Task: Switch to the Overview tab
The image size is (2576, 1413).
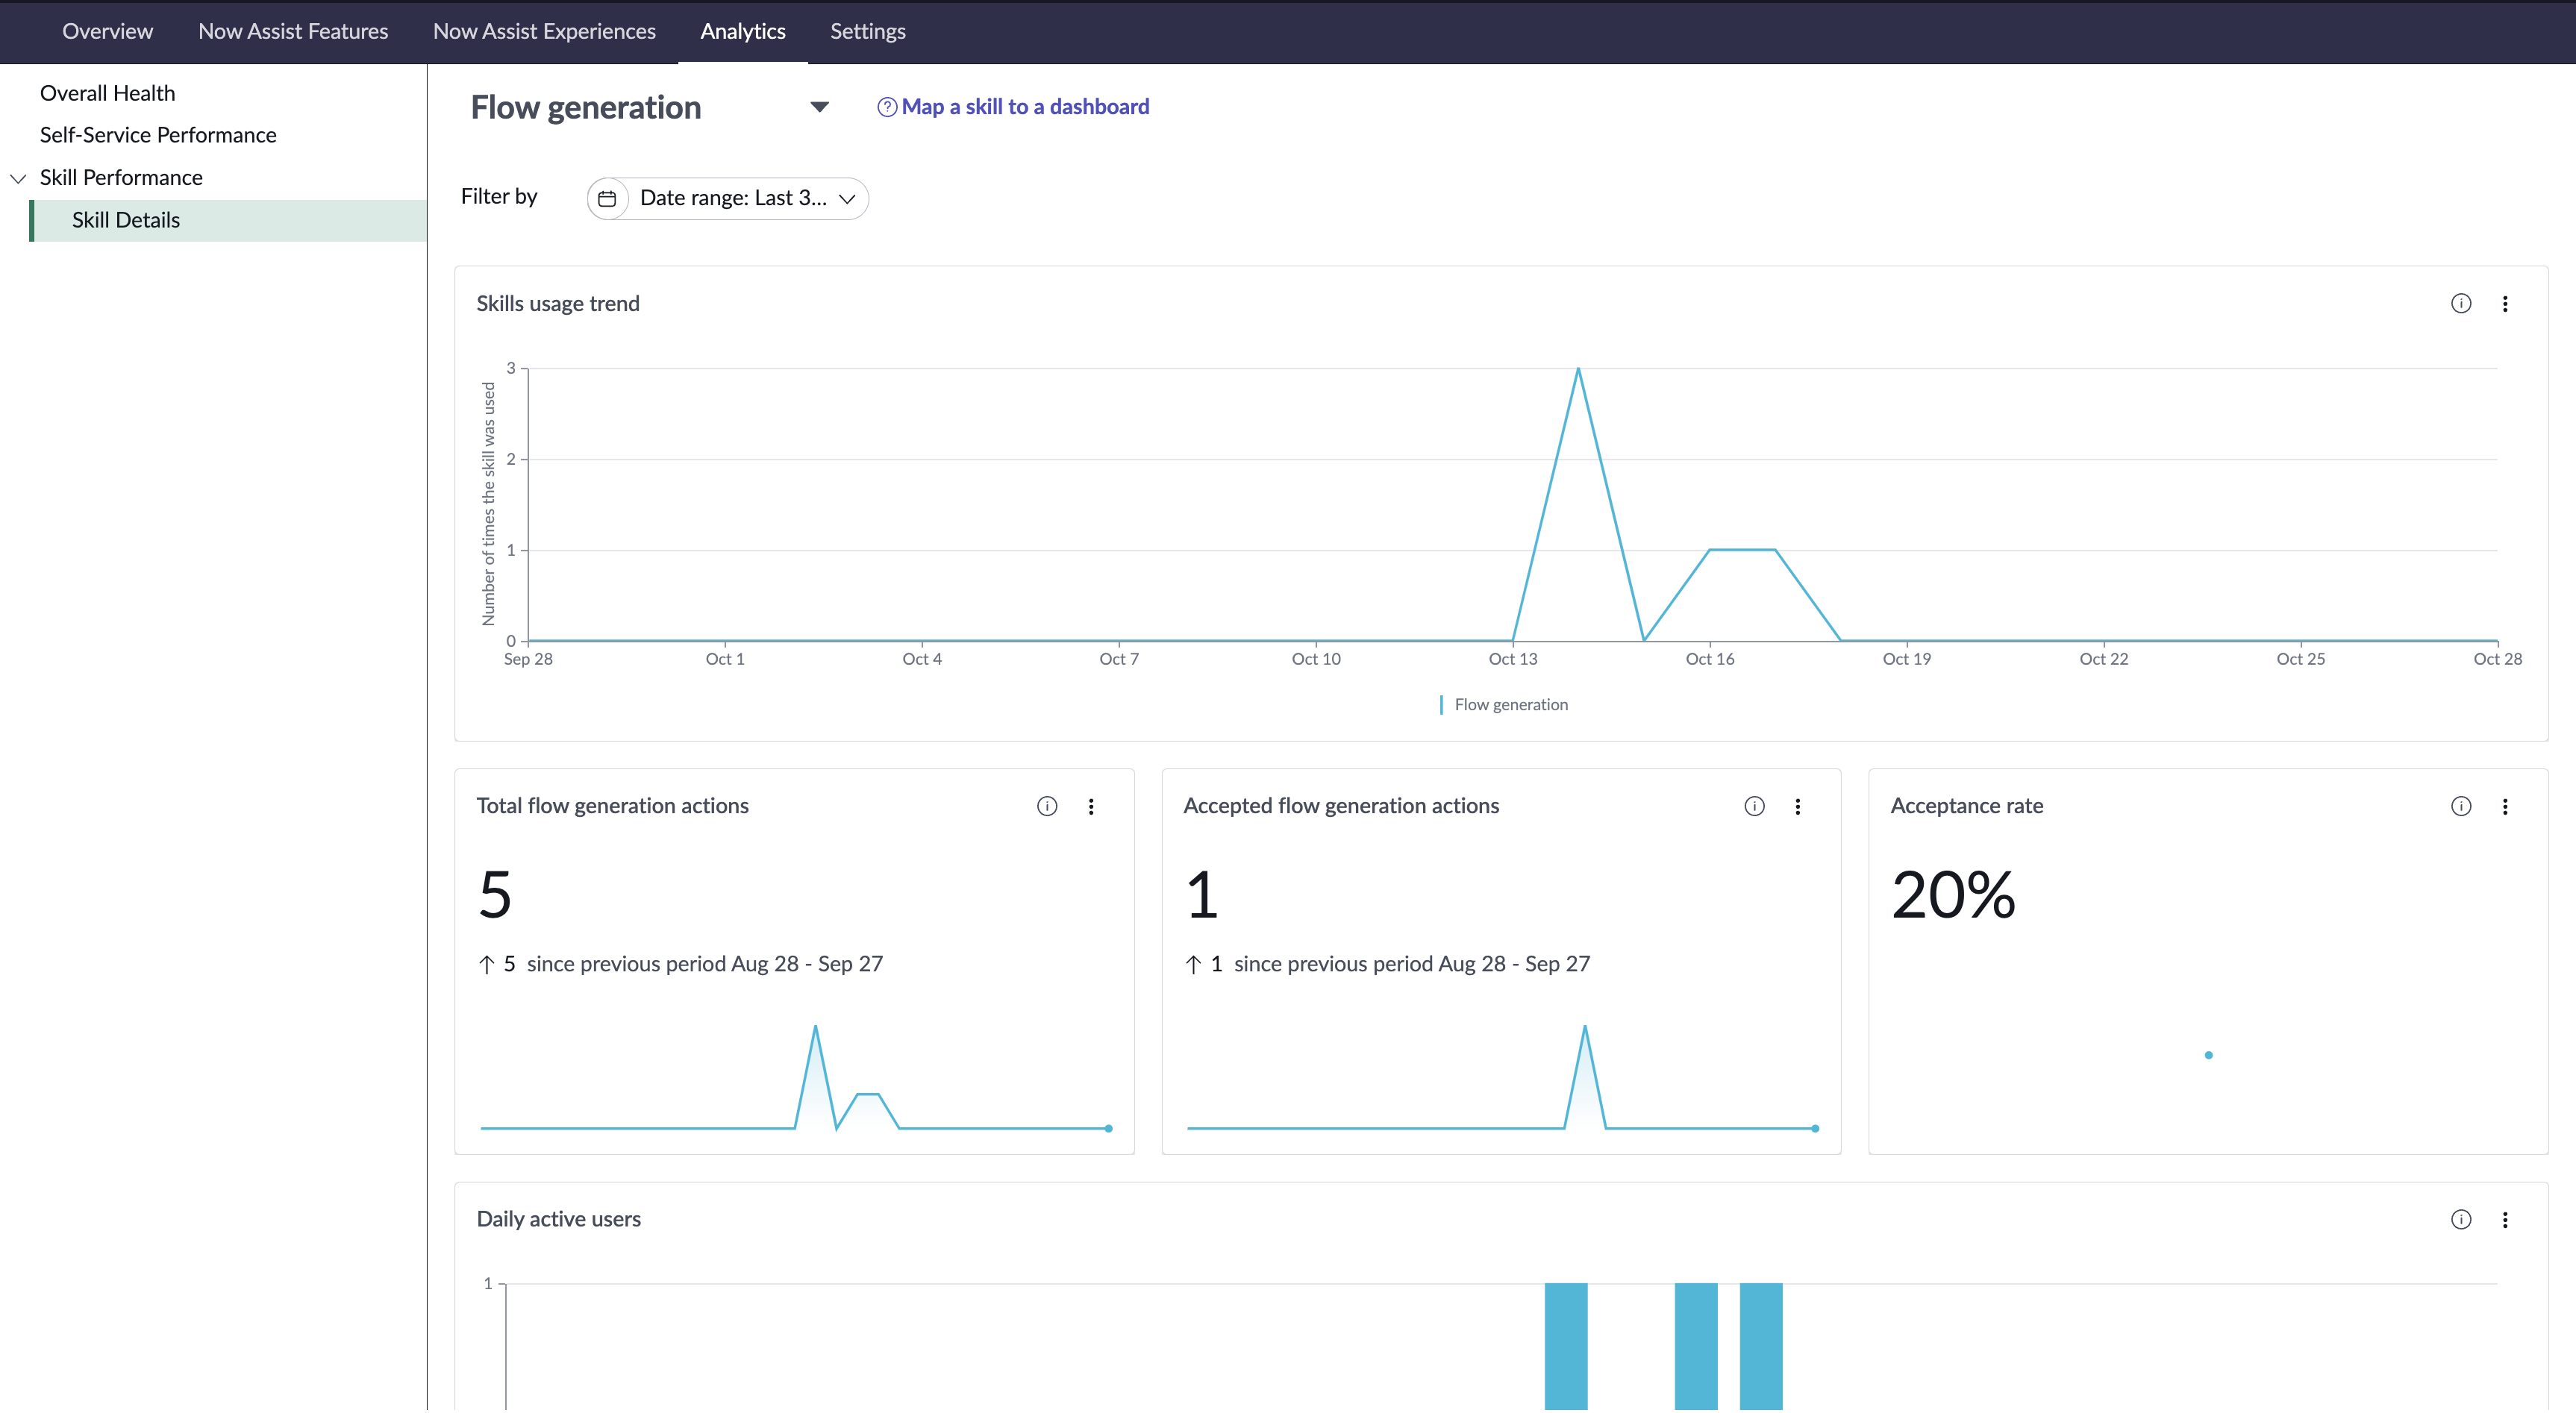Action: (x=108, y=31)
